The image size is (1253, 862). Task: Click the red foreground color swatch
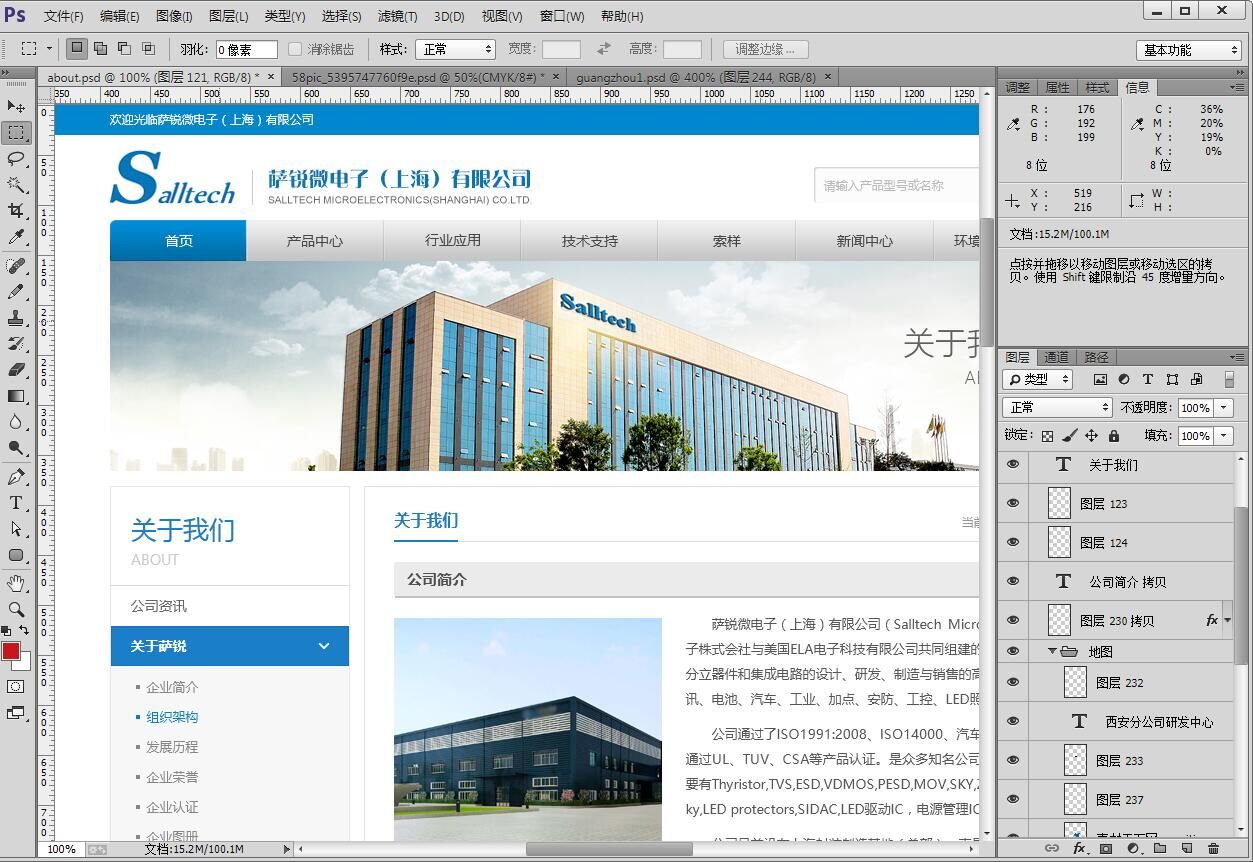coord(11,651)
